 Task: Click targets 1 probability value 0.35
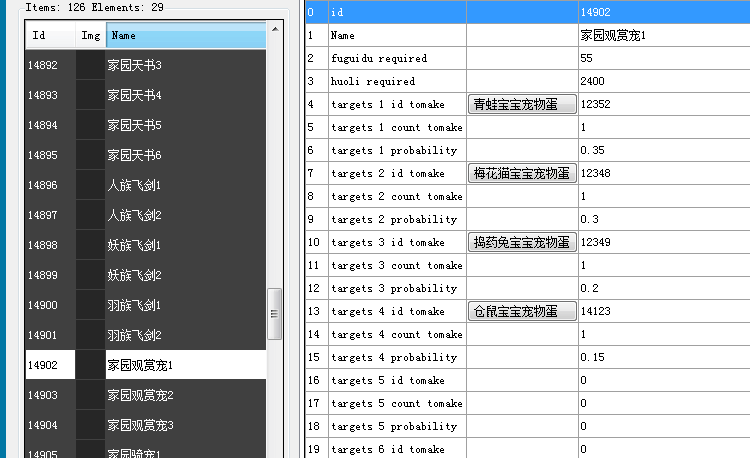[x=664, y=150]
